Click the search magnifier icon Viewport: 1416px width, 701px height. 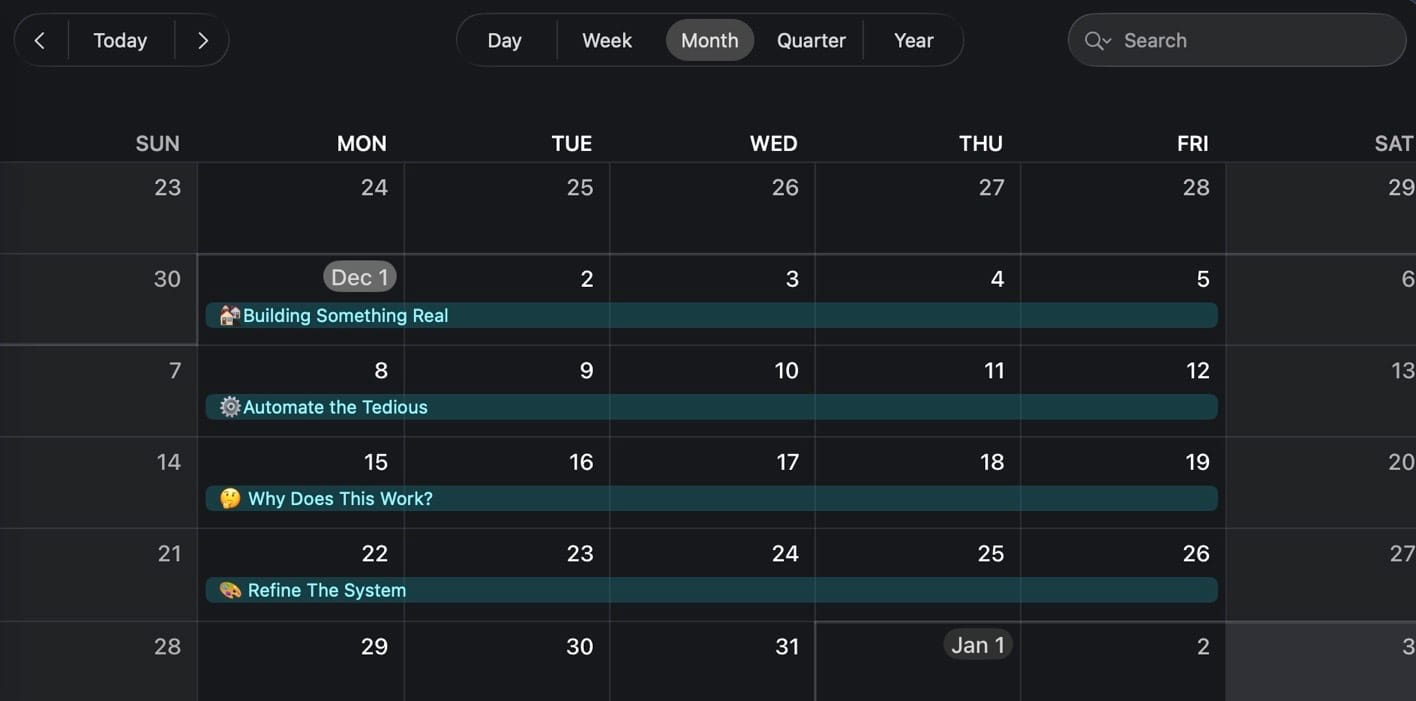coord(1095,41)
